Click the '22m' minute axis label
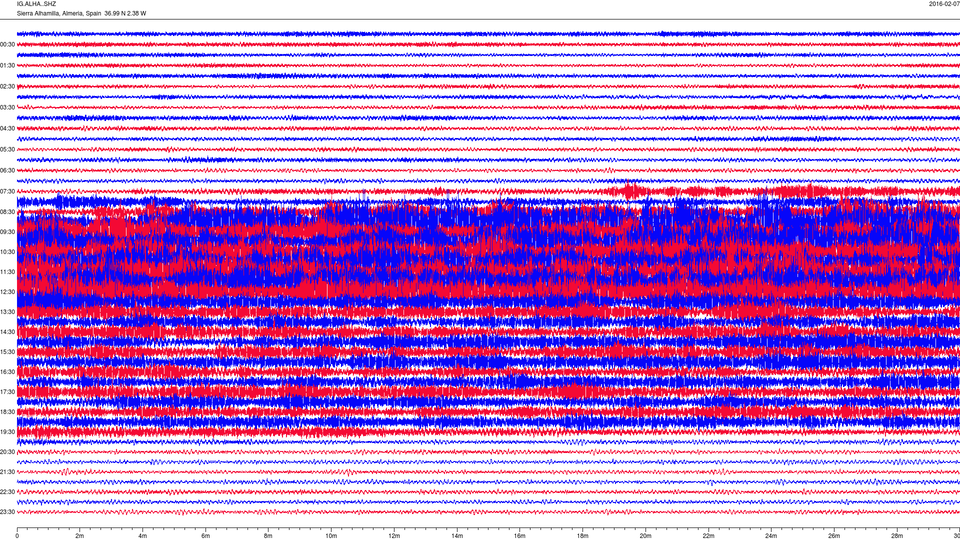This screenshot has height=540, width=960. [708, 536]
